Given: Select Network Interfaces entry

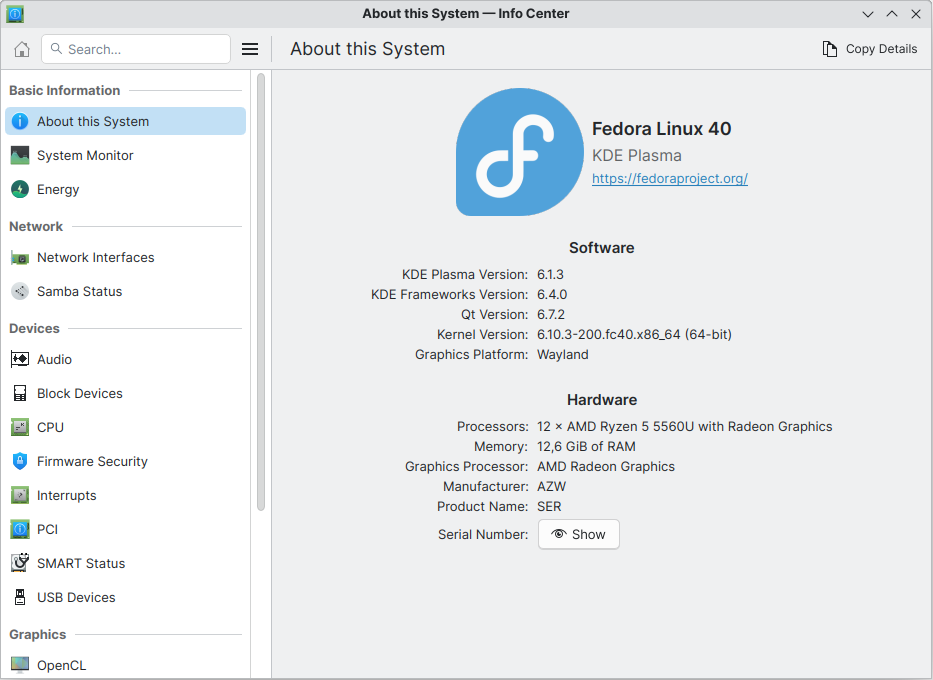Looking at the screenshot, I should point(126,258).
